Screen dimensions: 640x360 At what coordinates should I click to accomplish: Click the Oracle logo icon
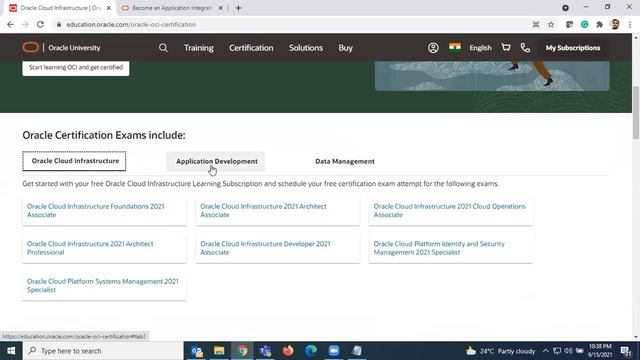[x=31, y=47]
